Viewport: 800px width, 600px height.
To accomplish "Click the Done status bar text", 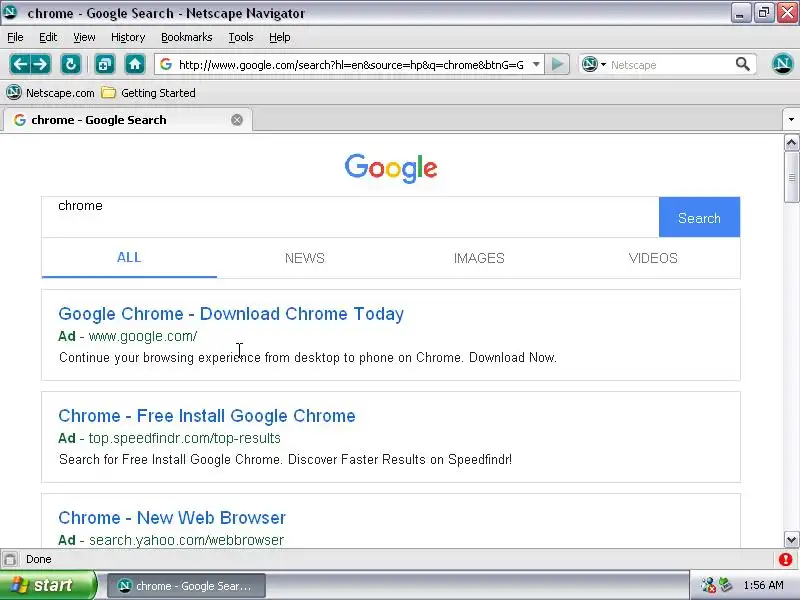I will 39,559.
